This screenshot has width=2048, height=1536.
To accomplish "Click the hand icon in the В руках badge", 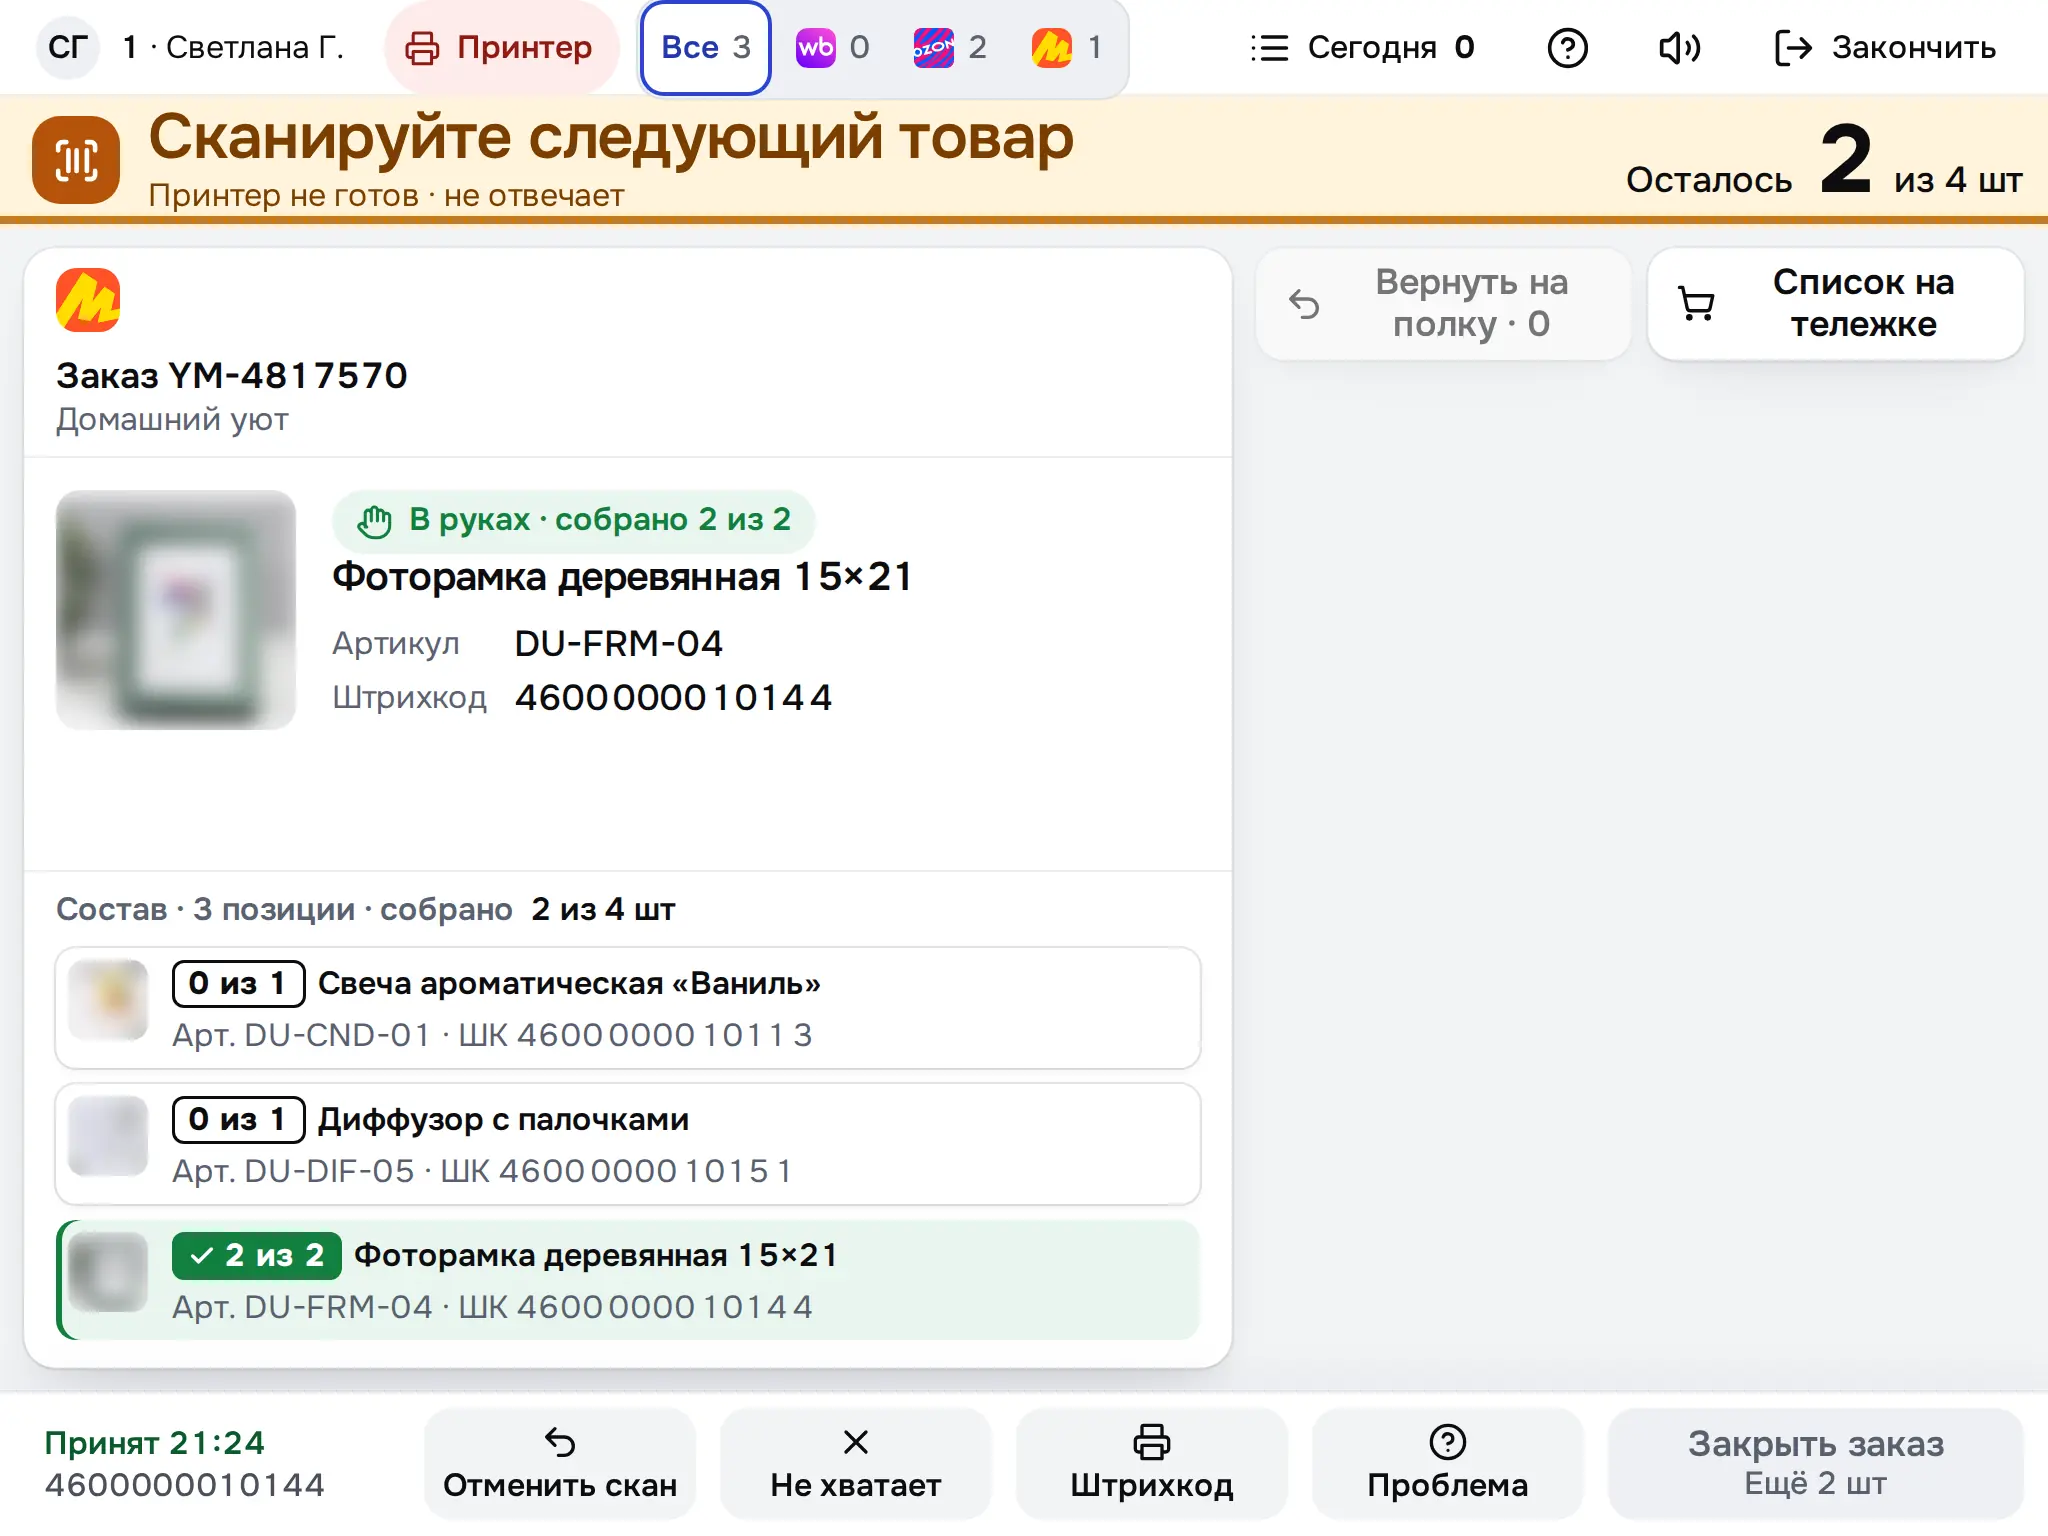I will [375, 521].
